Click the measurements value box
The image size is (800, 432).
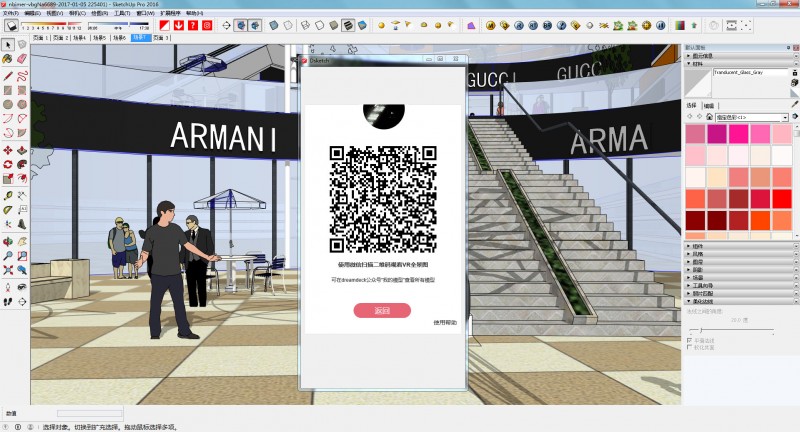coord(90,413)
